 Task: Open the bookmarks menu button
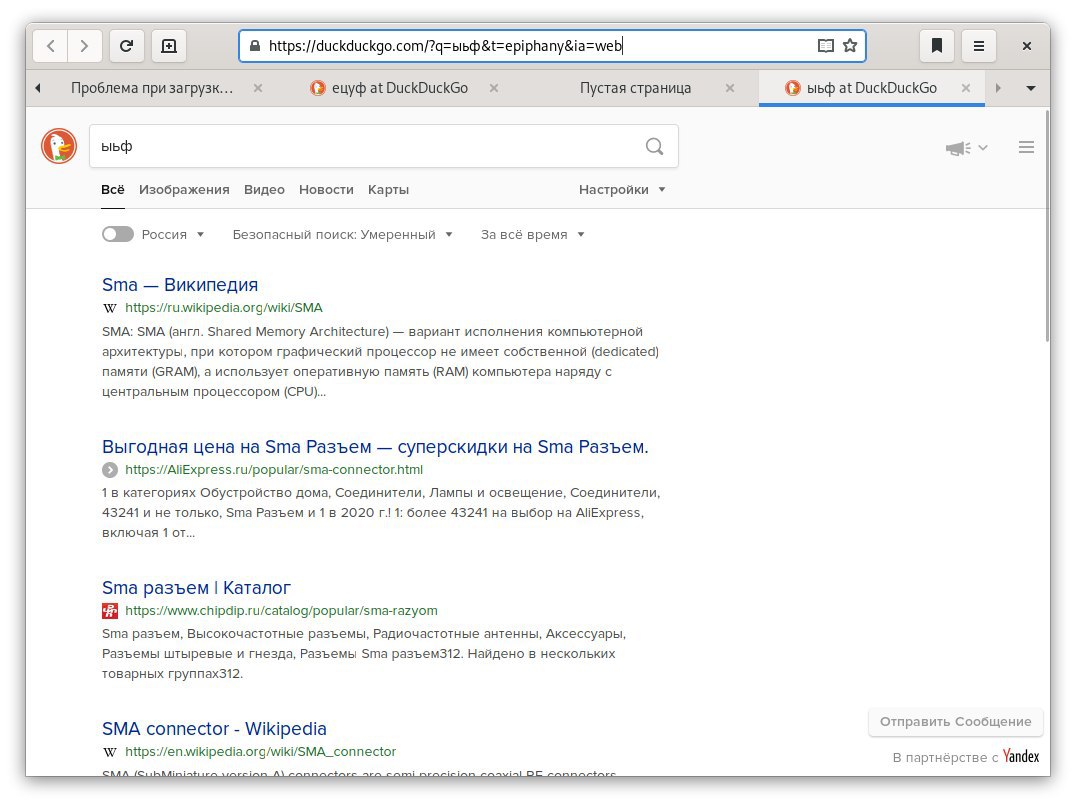click(x=937, y=46)
